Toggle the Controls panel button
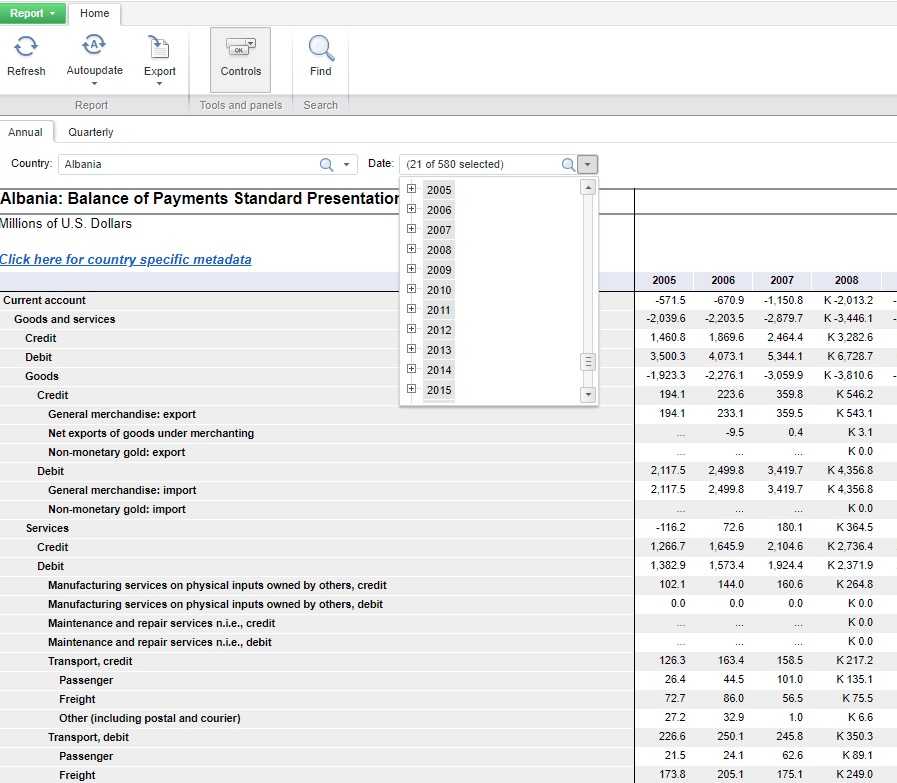Screen dimensions: 897x783 click(240, 58)
